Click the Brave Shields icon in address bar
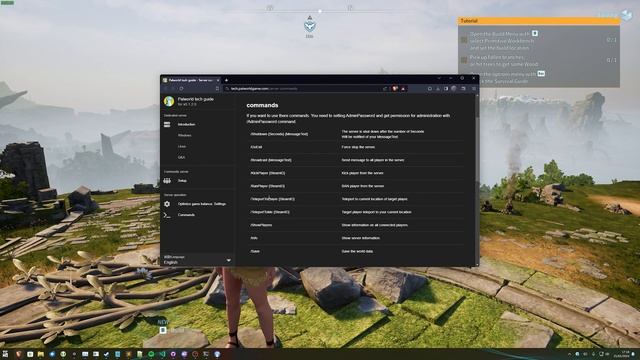This screenshot has width=640, height=360. click(395, 89)
